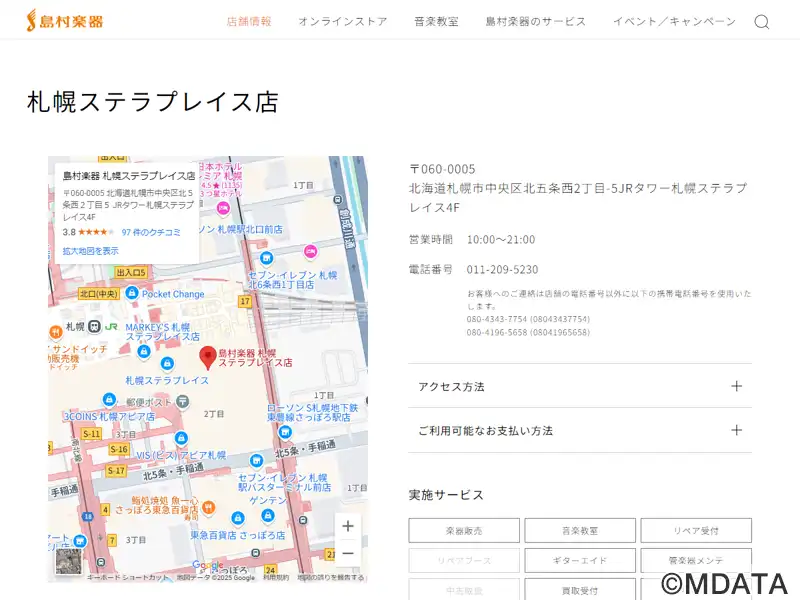Click the 3COINS 札幌アピア店 marker
The height and width of the screenshot is (600, 800).
click(x=109, y=399)
